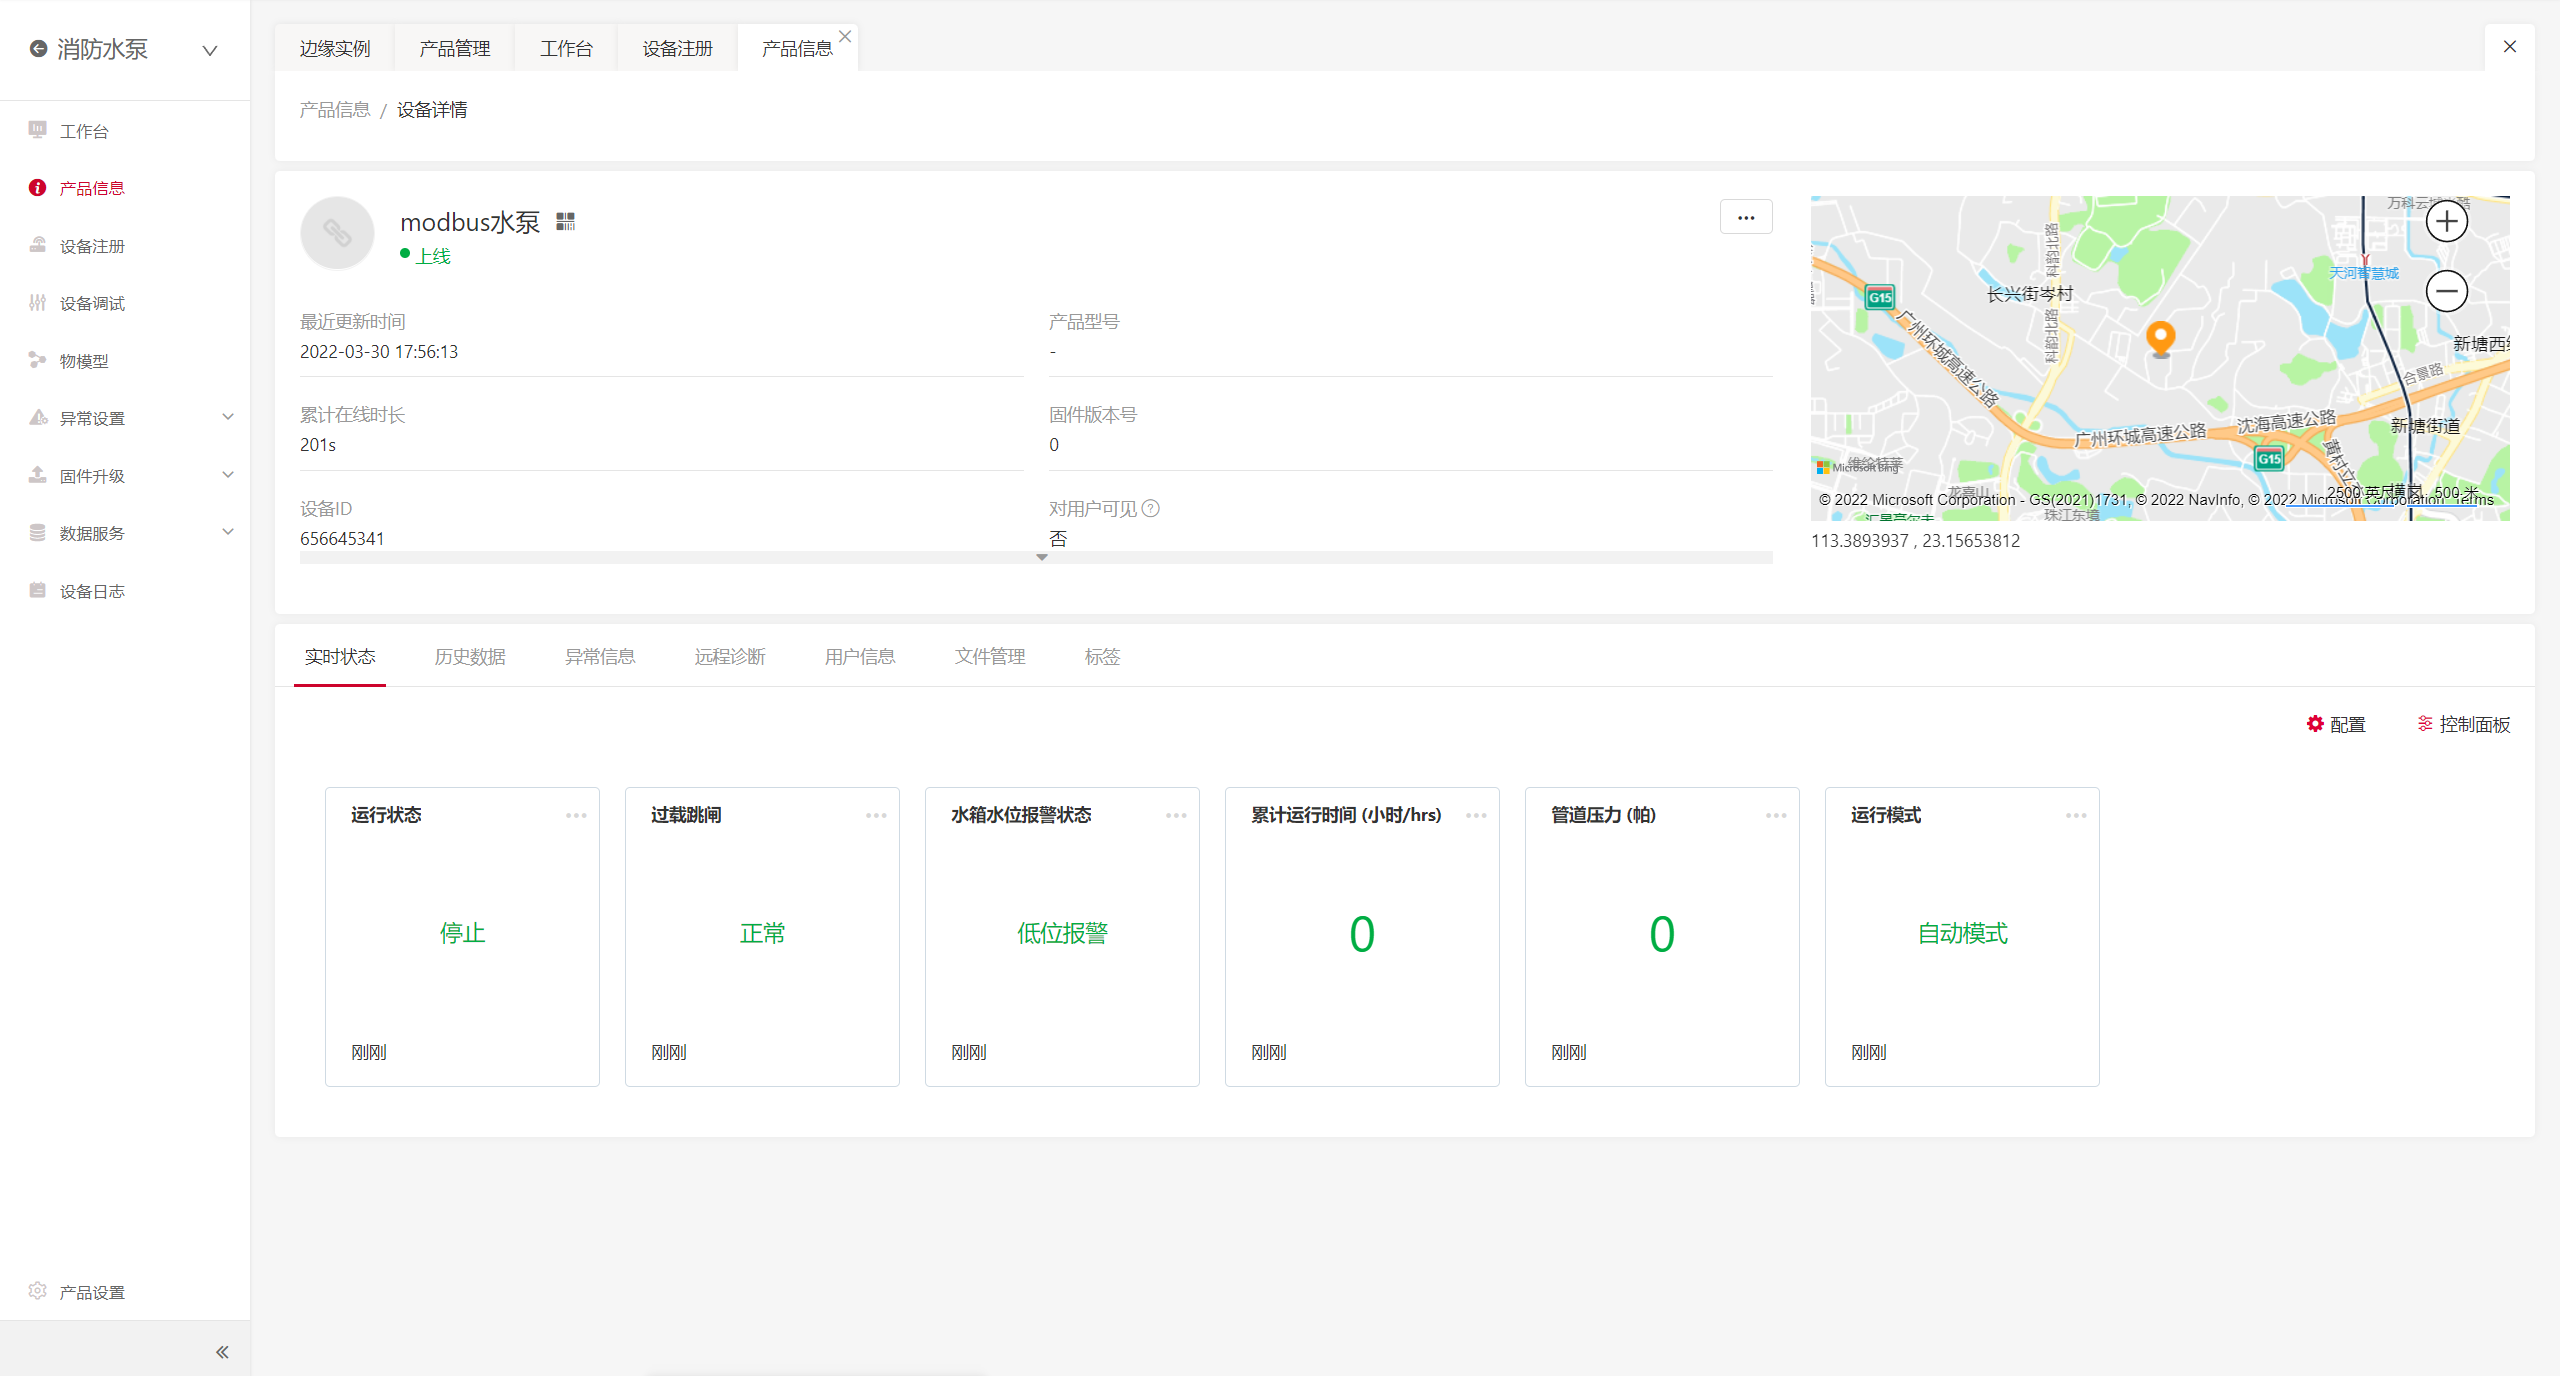Open the 配置 gear settings
2560x1376 pixels.
(x=2335, y=724)
